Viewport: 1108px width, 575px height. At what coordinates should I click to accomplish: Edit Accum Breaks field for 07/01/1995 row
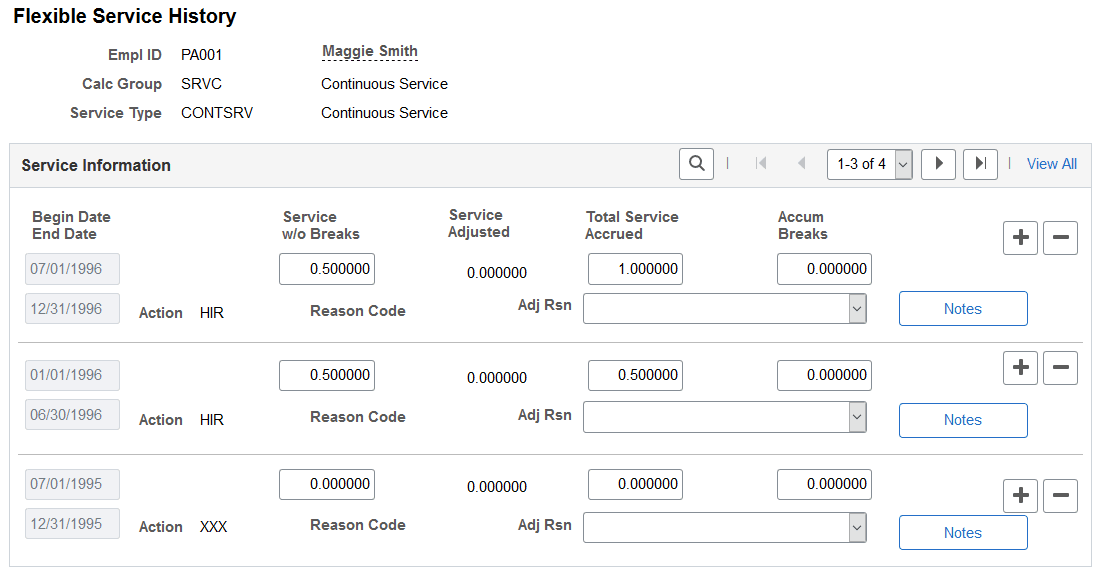click(x=825, y=484)
